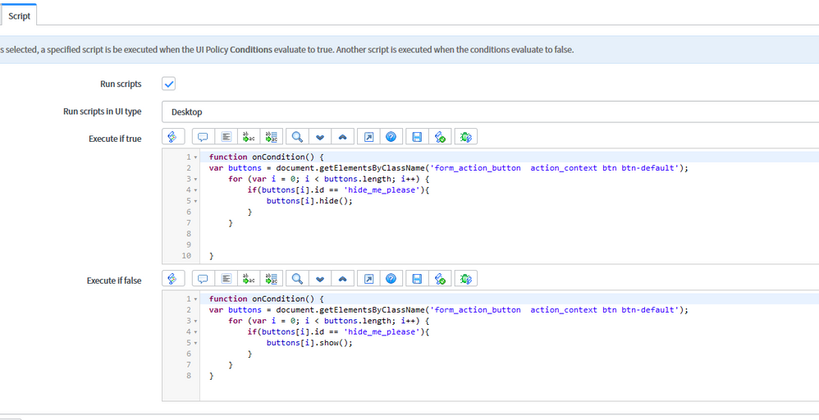Open script debugger from Execute if false toolbar
The height and width of the screenshot is (420, 819).
coord(466,278)
